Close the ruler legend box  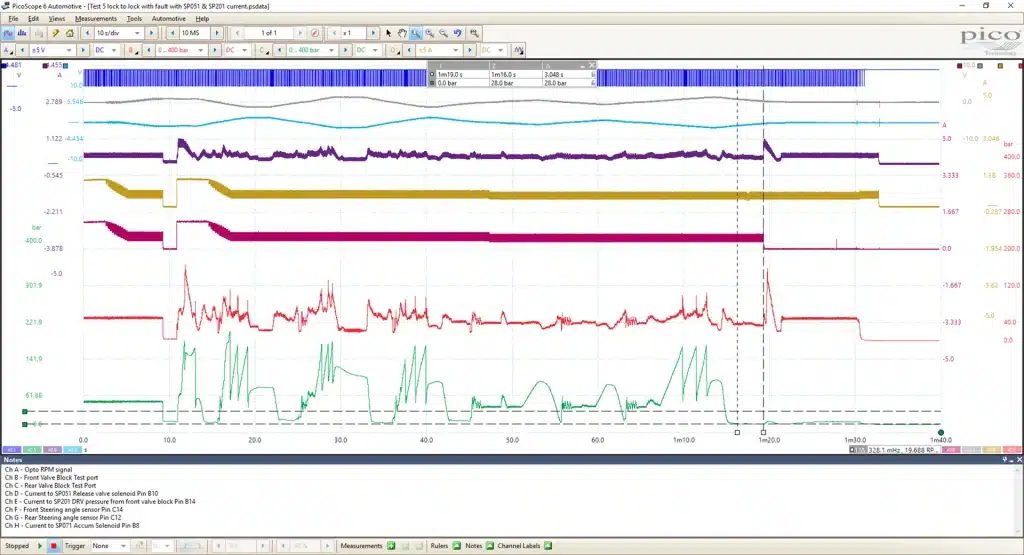(x=591, y=65)
